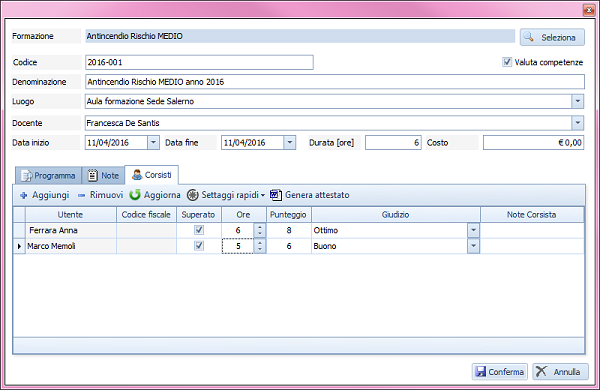Toggle the Superato checkbox for Marco Memoli
Screen dimensions: 600x390
(199, 246)
